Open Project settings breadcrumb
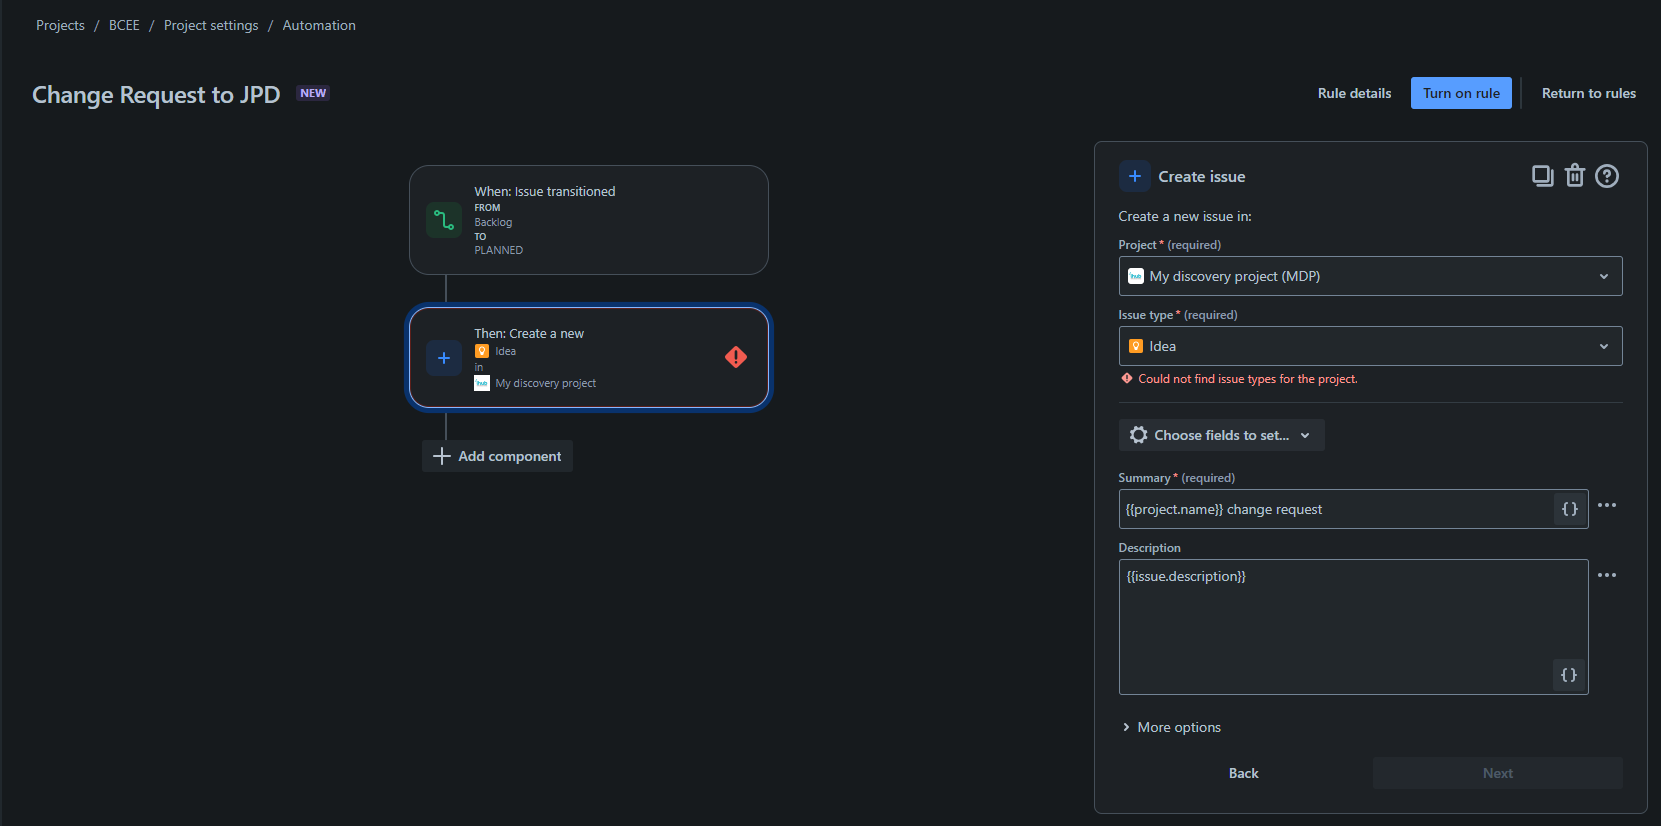Screen dimensions: 1661x826 211,25
